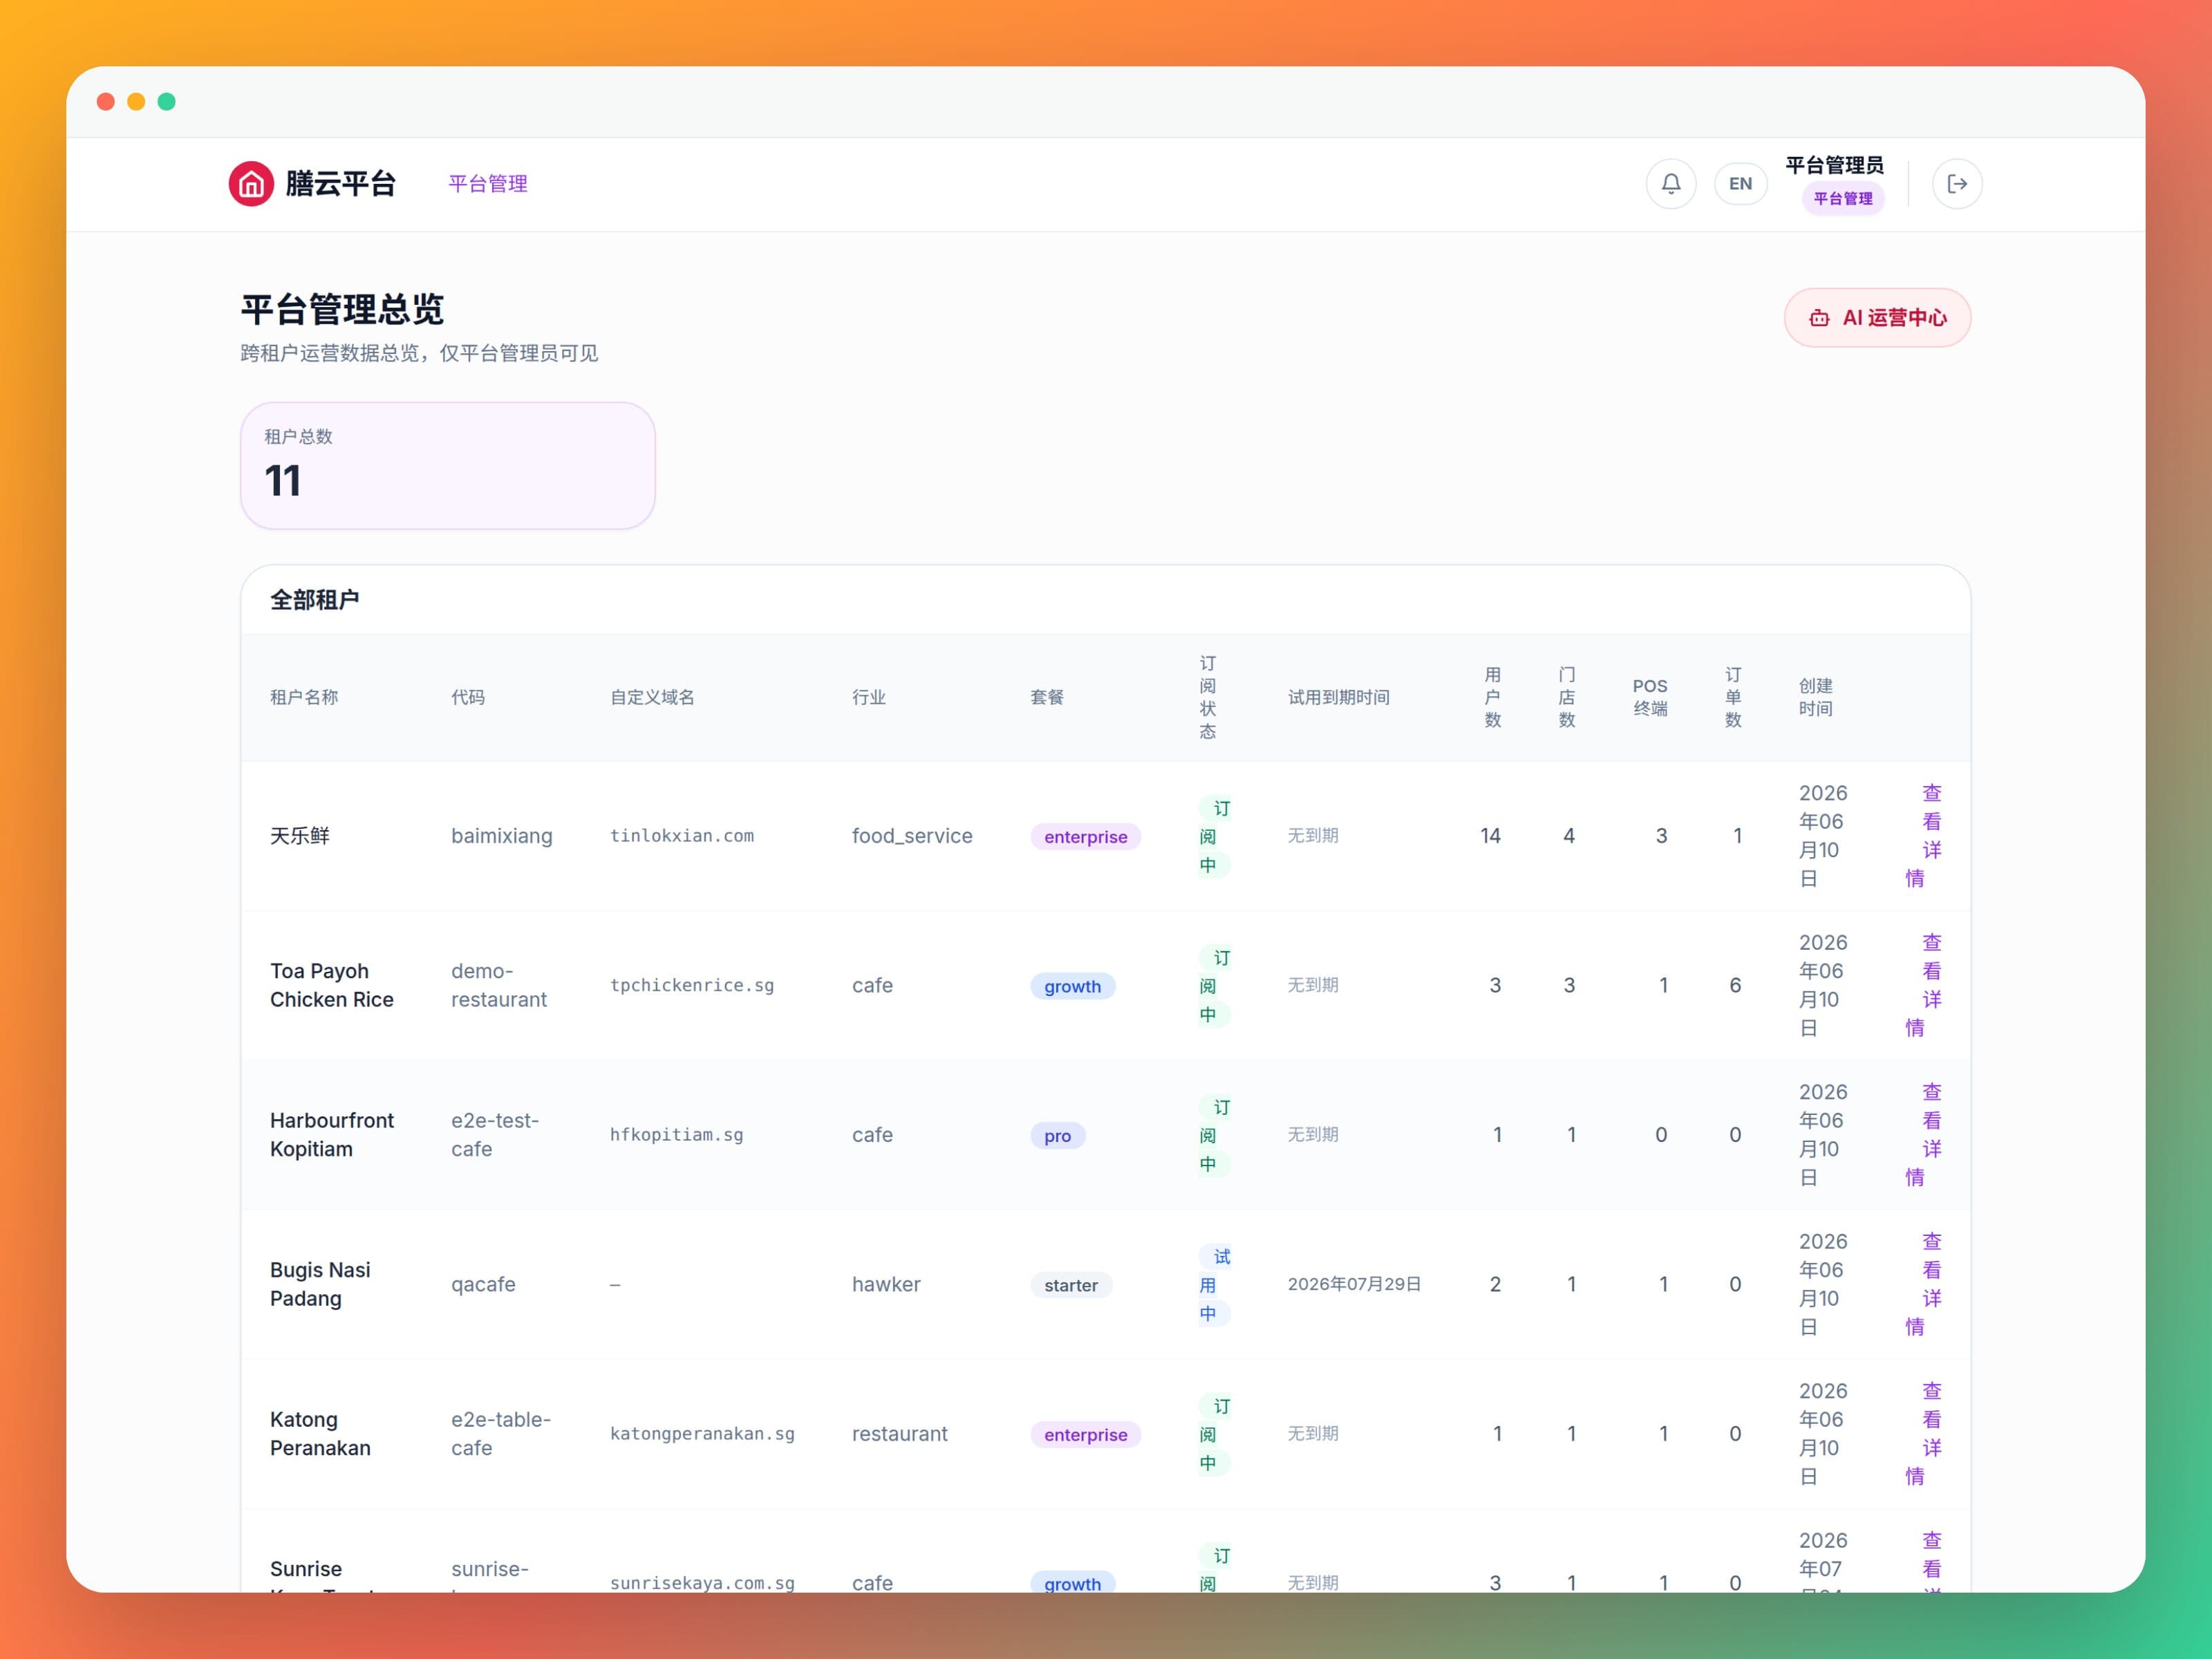
Task: View details for Katong Peranakan
Action: 1923,1434
